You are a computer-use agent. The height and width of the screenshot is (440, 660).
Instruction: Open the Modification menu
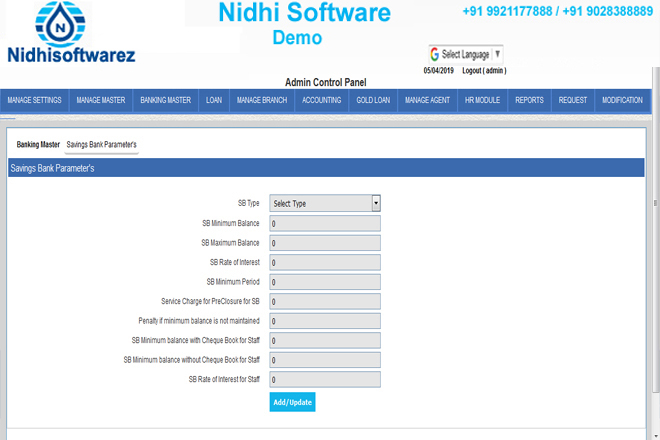(x=623, y=100)
